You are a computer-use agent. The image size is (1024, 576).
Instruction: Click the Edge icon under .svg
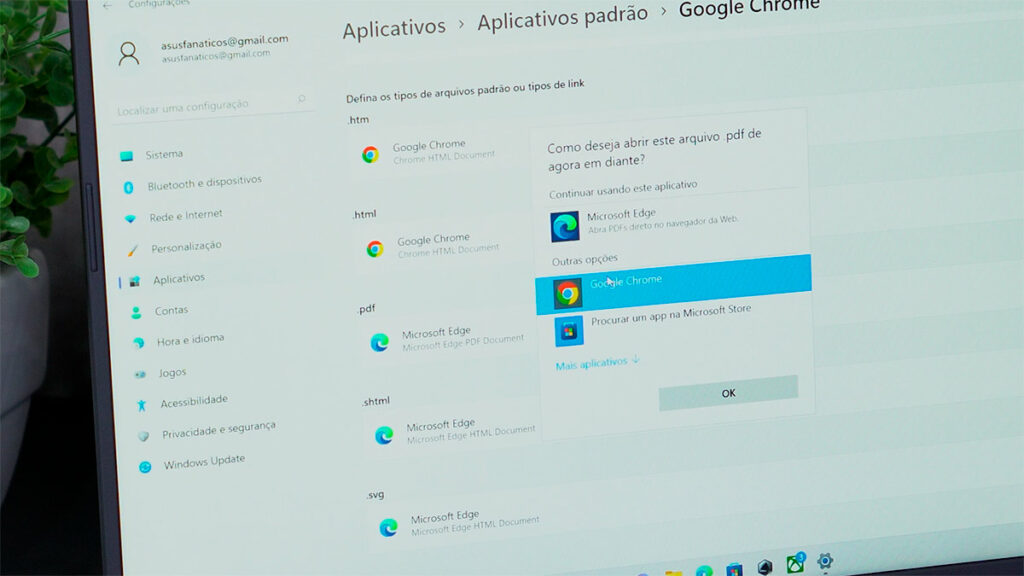[389, 527]
